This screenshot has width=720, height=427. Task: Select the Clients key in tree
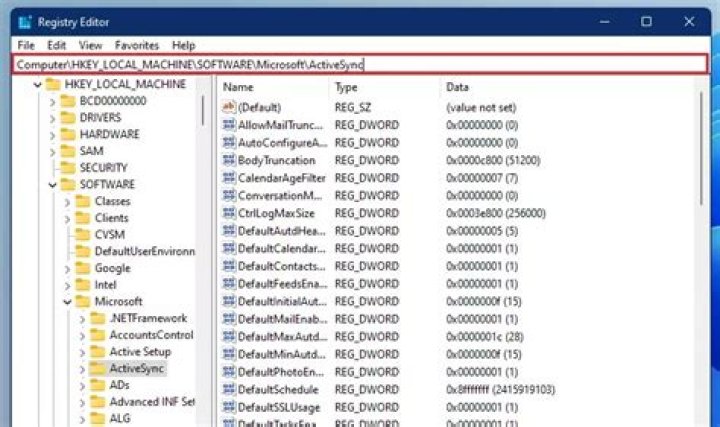[x=112, y=218]
